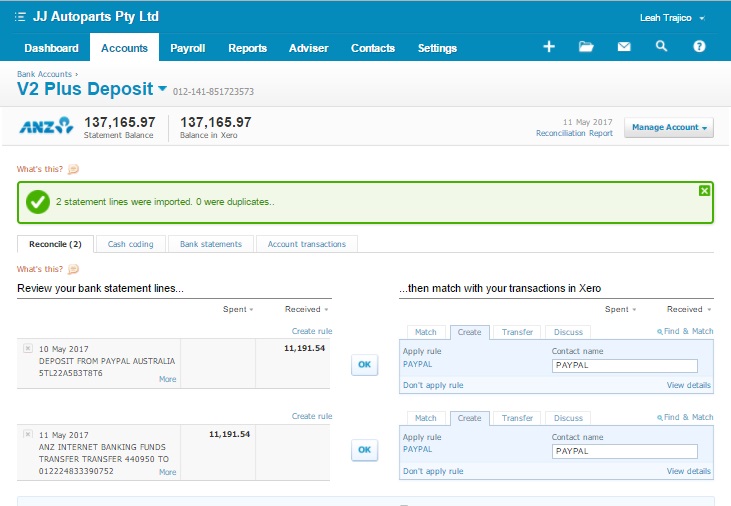Click OK for the PayPal deposit line
This screenshot has height=506, width=731.
pyautogui.click(x=365, y=364)
